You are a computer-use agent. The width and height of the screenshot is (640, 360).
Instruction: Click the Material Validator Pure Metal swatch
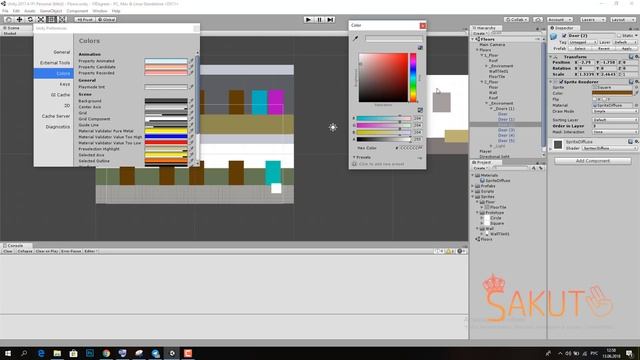pos(166,131)
